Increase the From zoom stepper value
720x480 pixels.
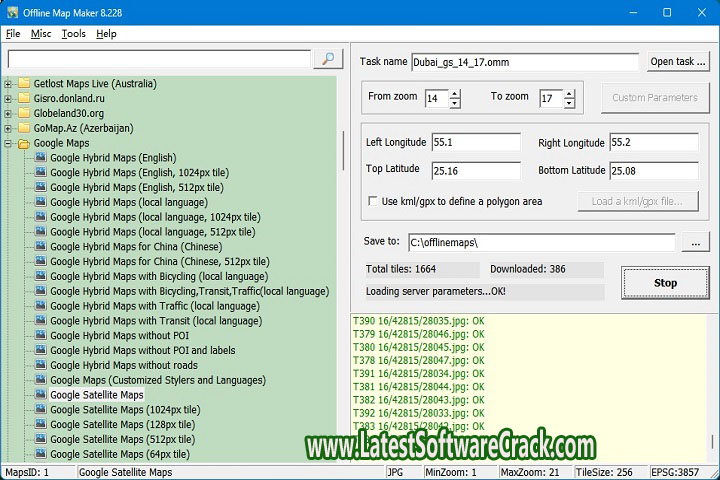coord(455,94)
